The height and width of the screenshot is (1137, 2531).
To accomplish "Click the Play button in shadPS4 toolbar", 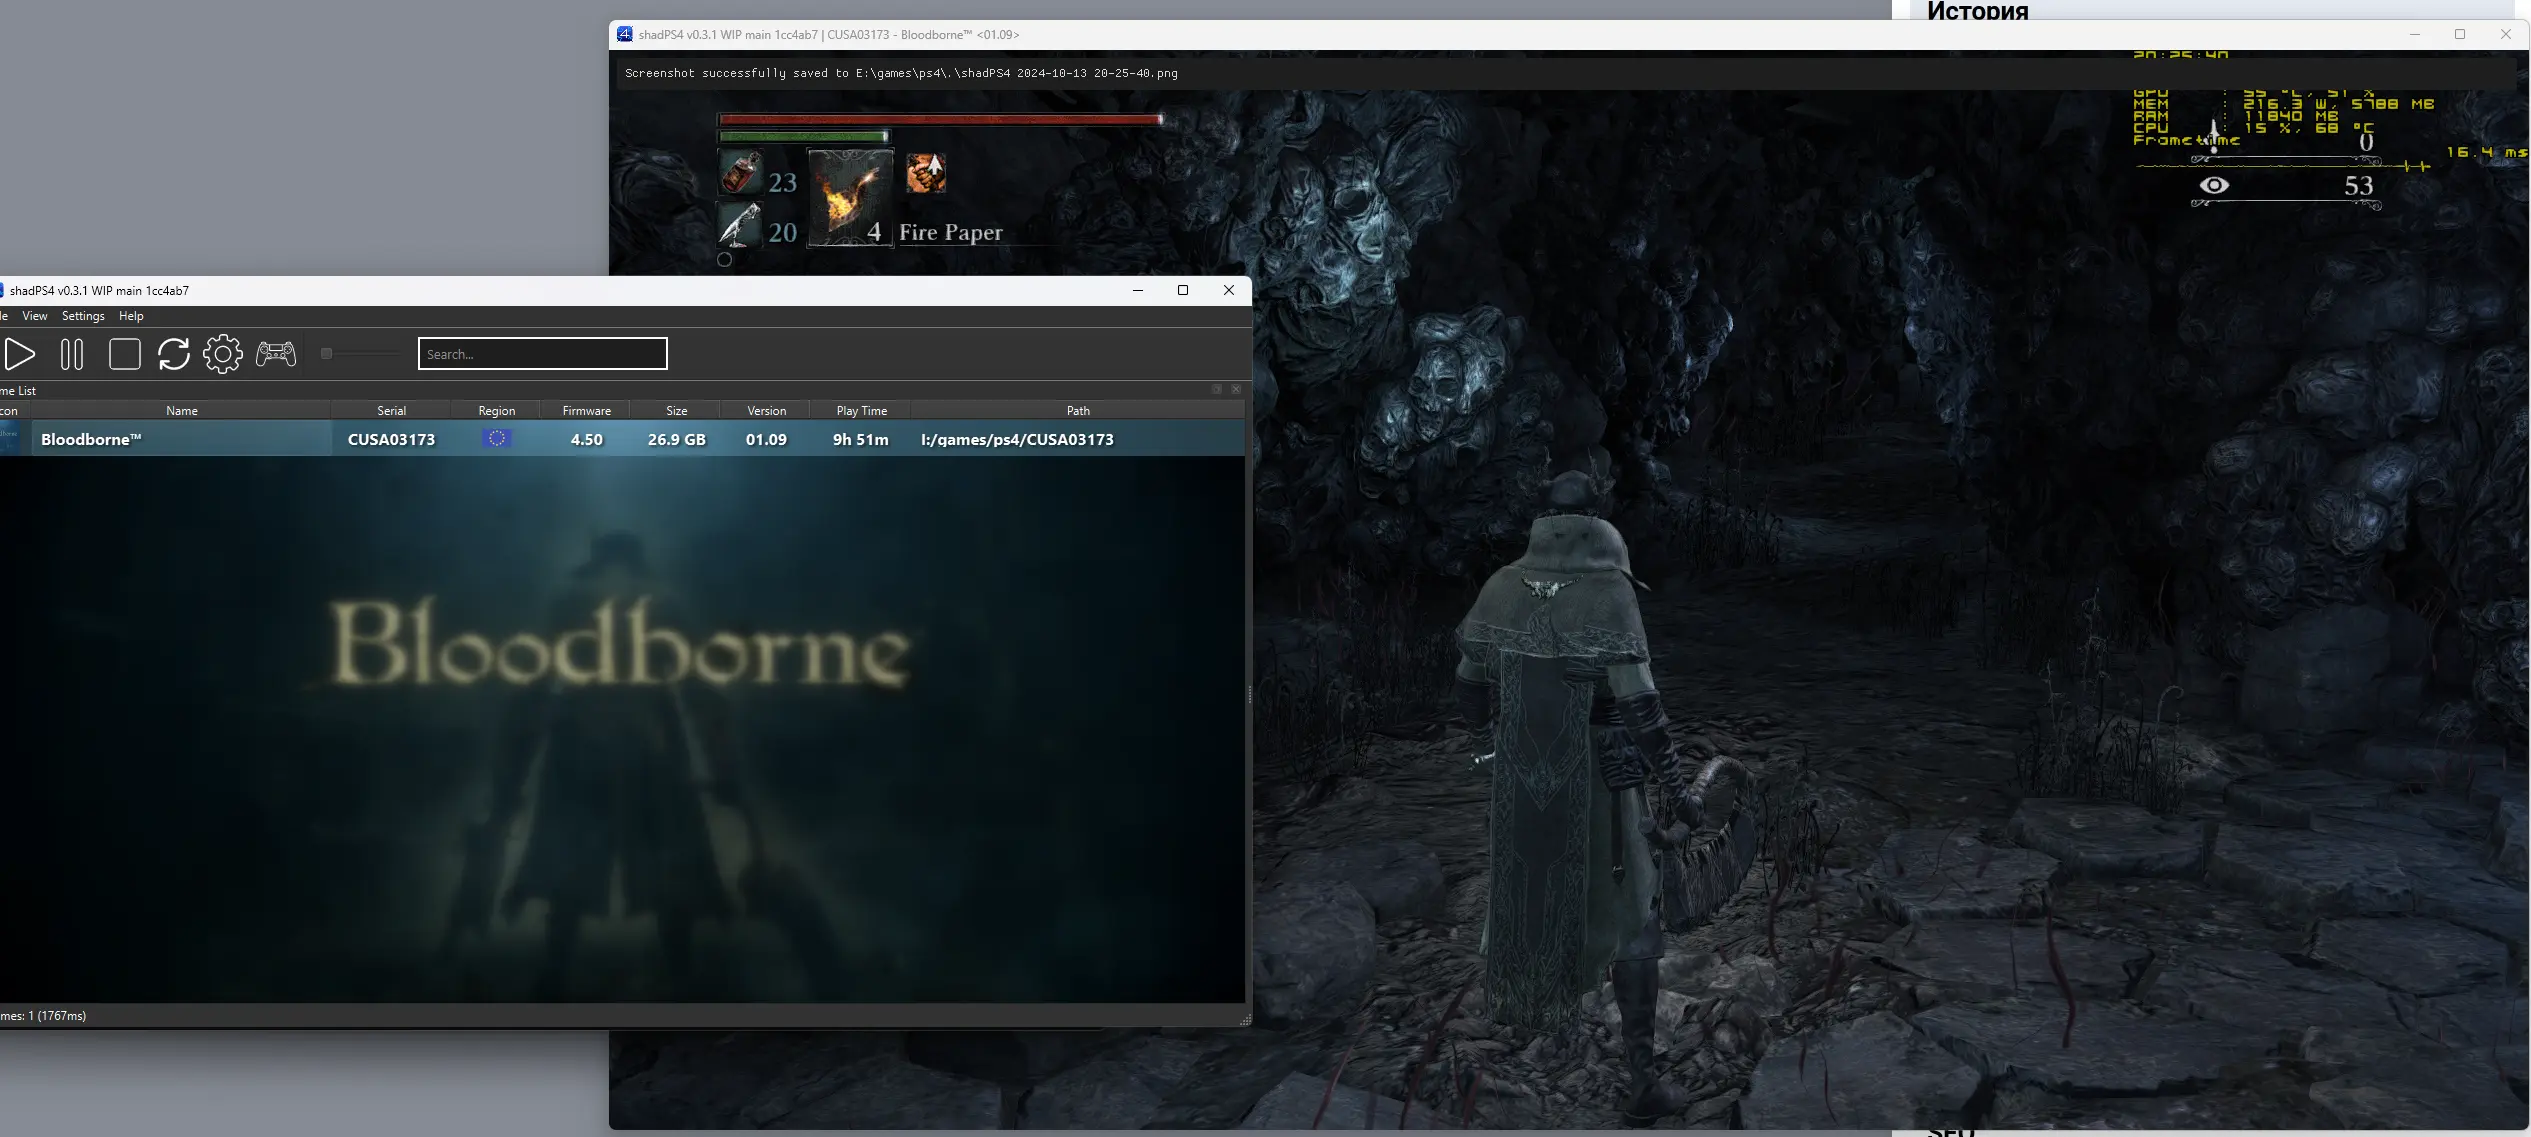I will click(19, 354).
